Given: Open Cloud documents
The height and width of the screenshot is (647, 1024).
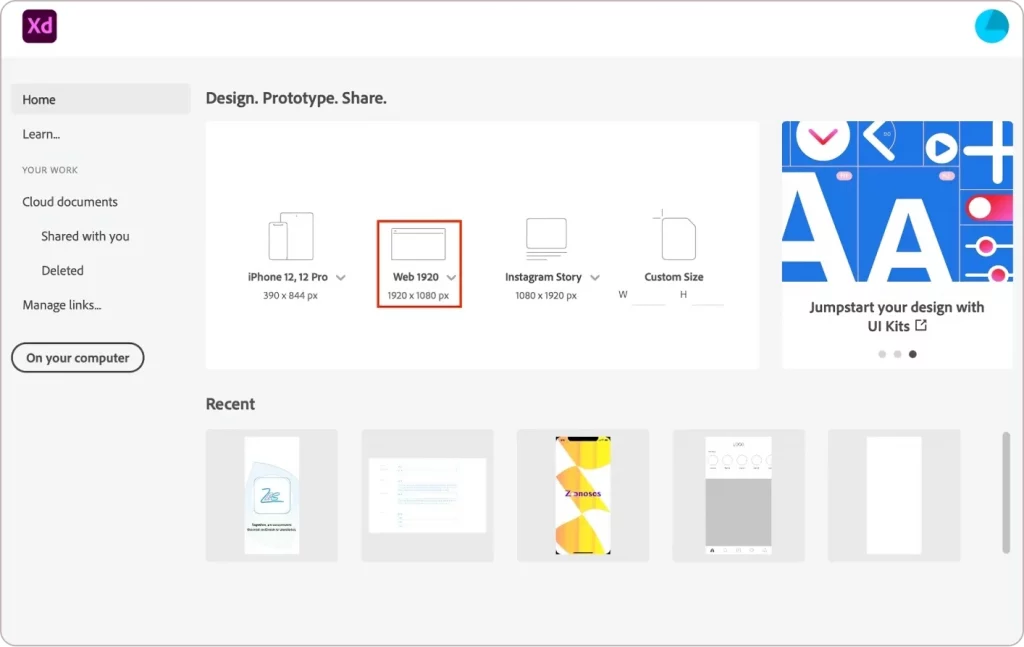Looking at the screenshot, I should pyautogui.click(x=70, y=202).
